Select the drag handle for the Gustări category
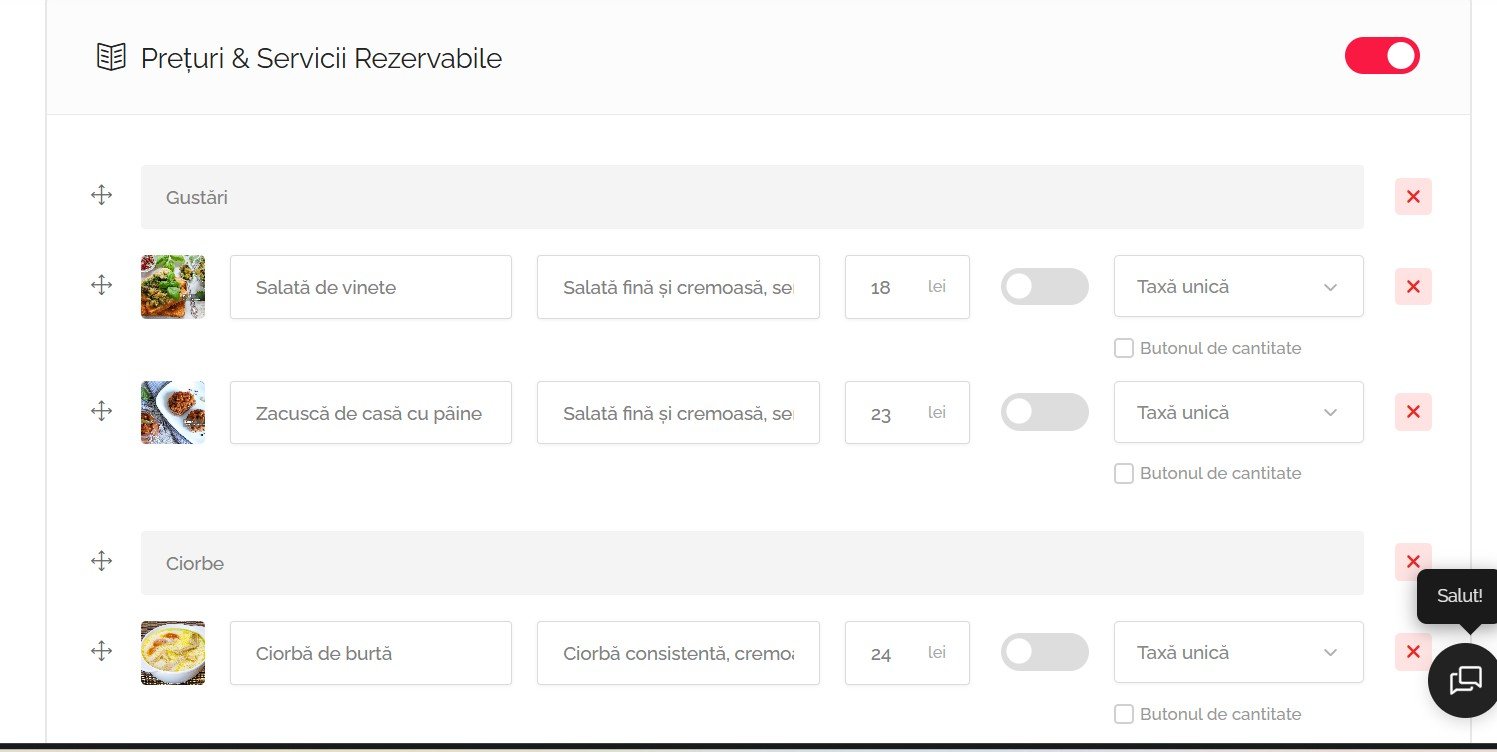The image size is (1497, 752). 101,195
